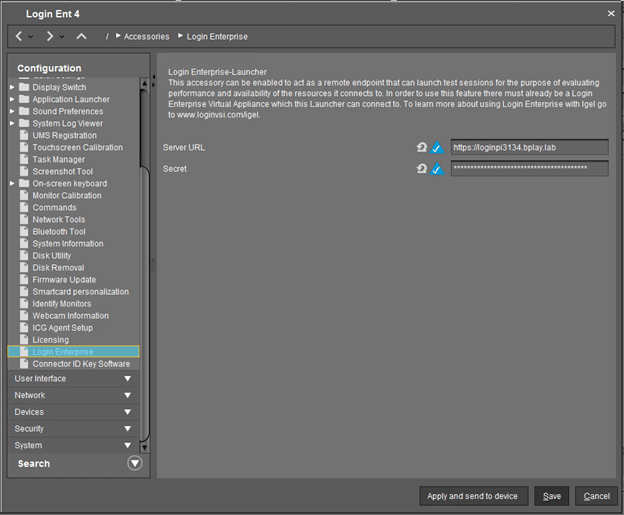Expand the Display Switch folder
Viewport: 624px width, 515px height.
point(12,87)
